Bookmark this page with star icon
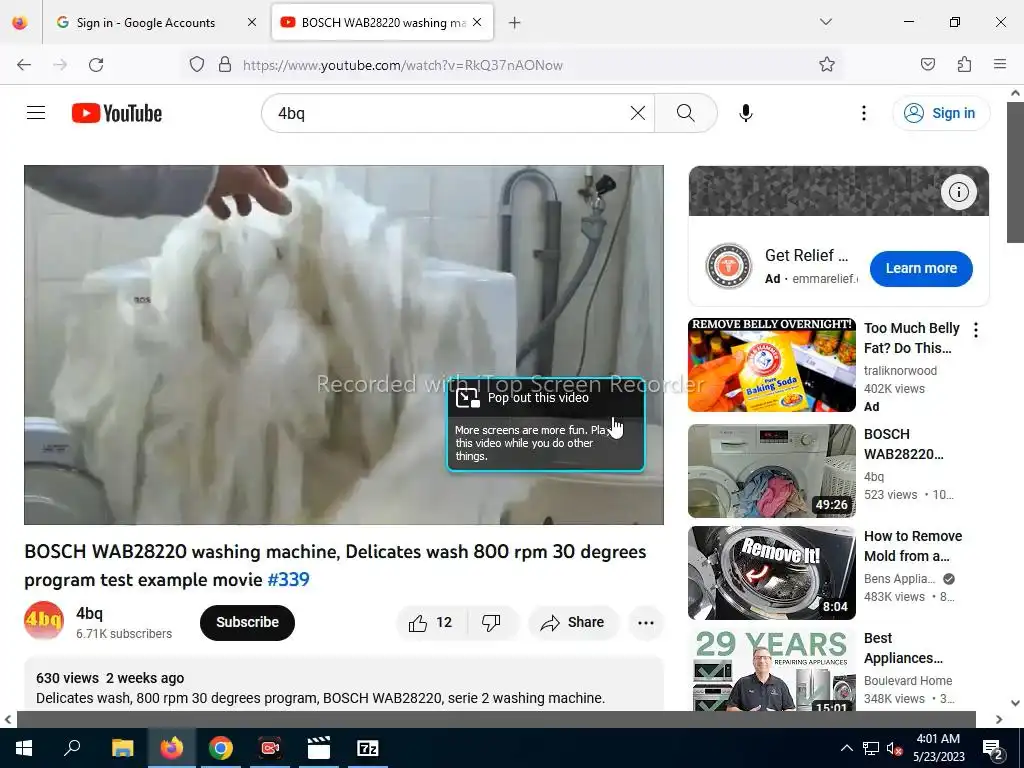 (x=827, y=65)
